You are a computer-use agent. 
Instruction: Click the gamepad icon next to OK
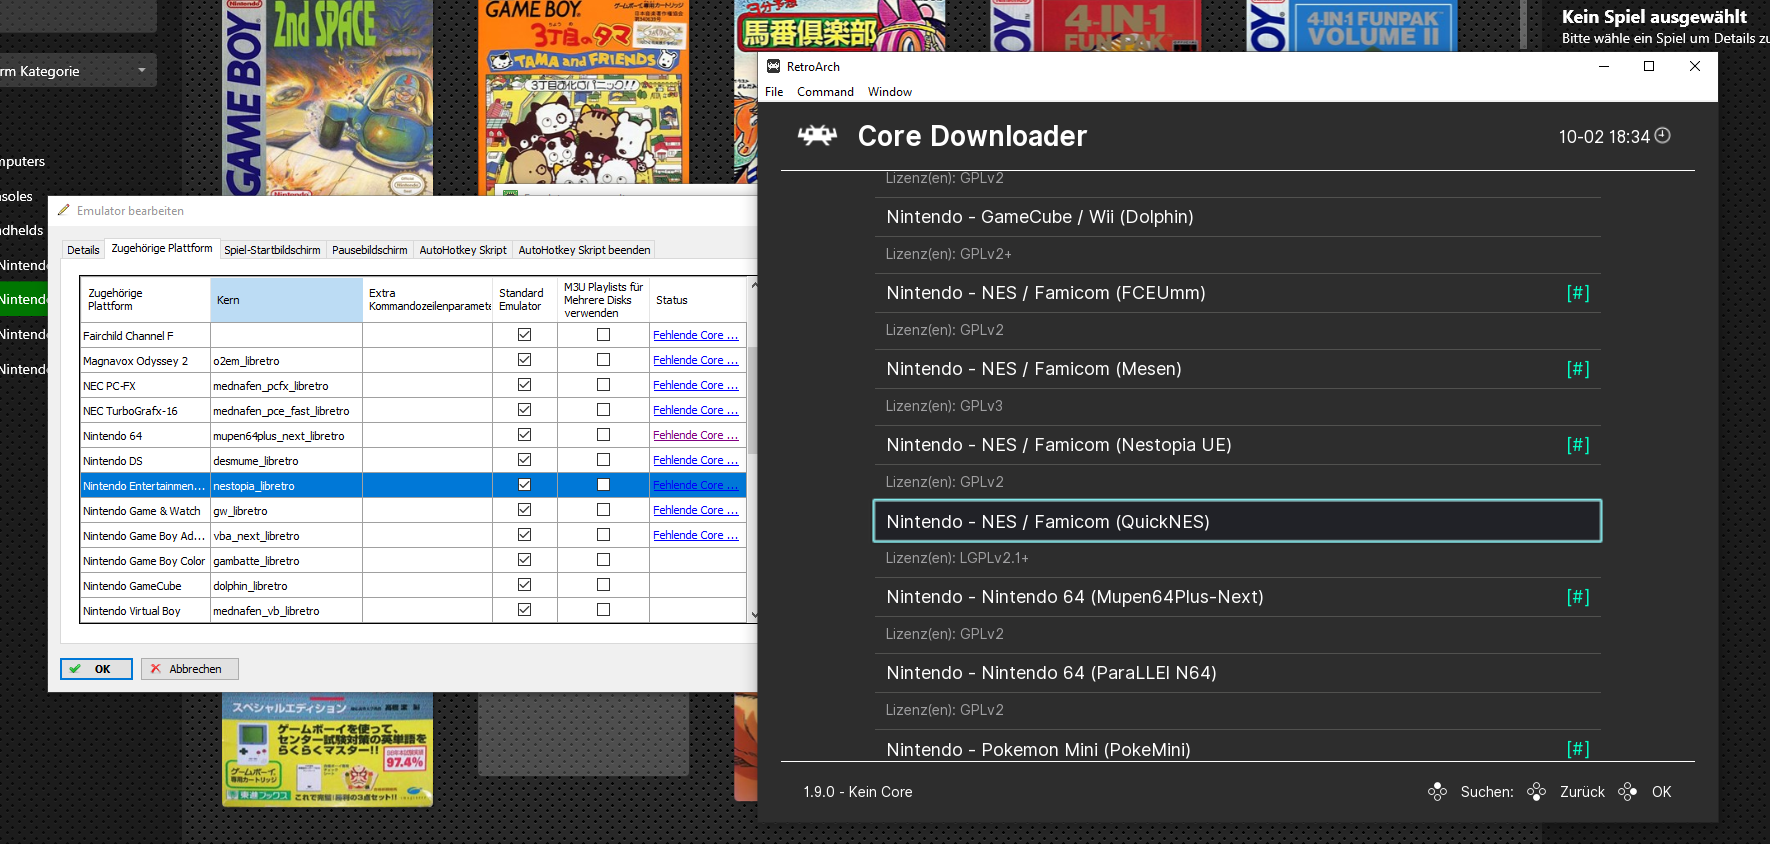[1628, 791]
